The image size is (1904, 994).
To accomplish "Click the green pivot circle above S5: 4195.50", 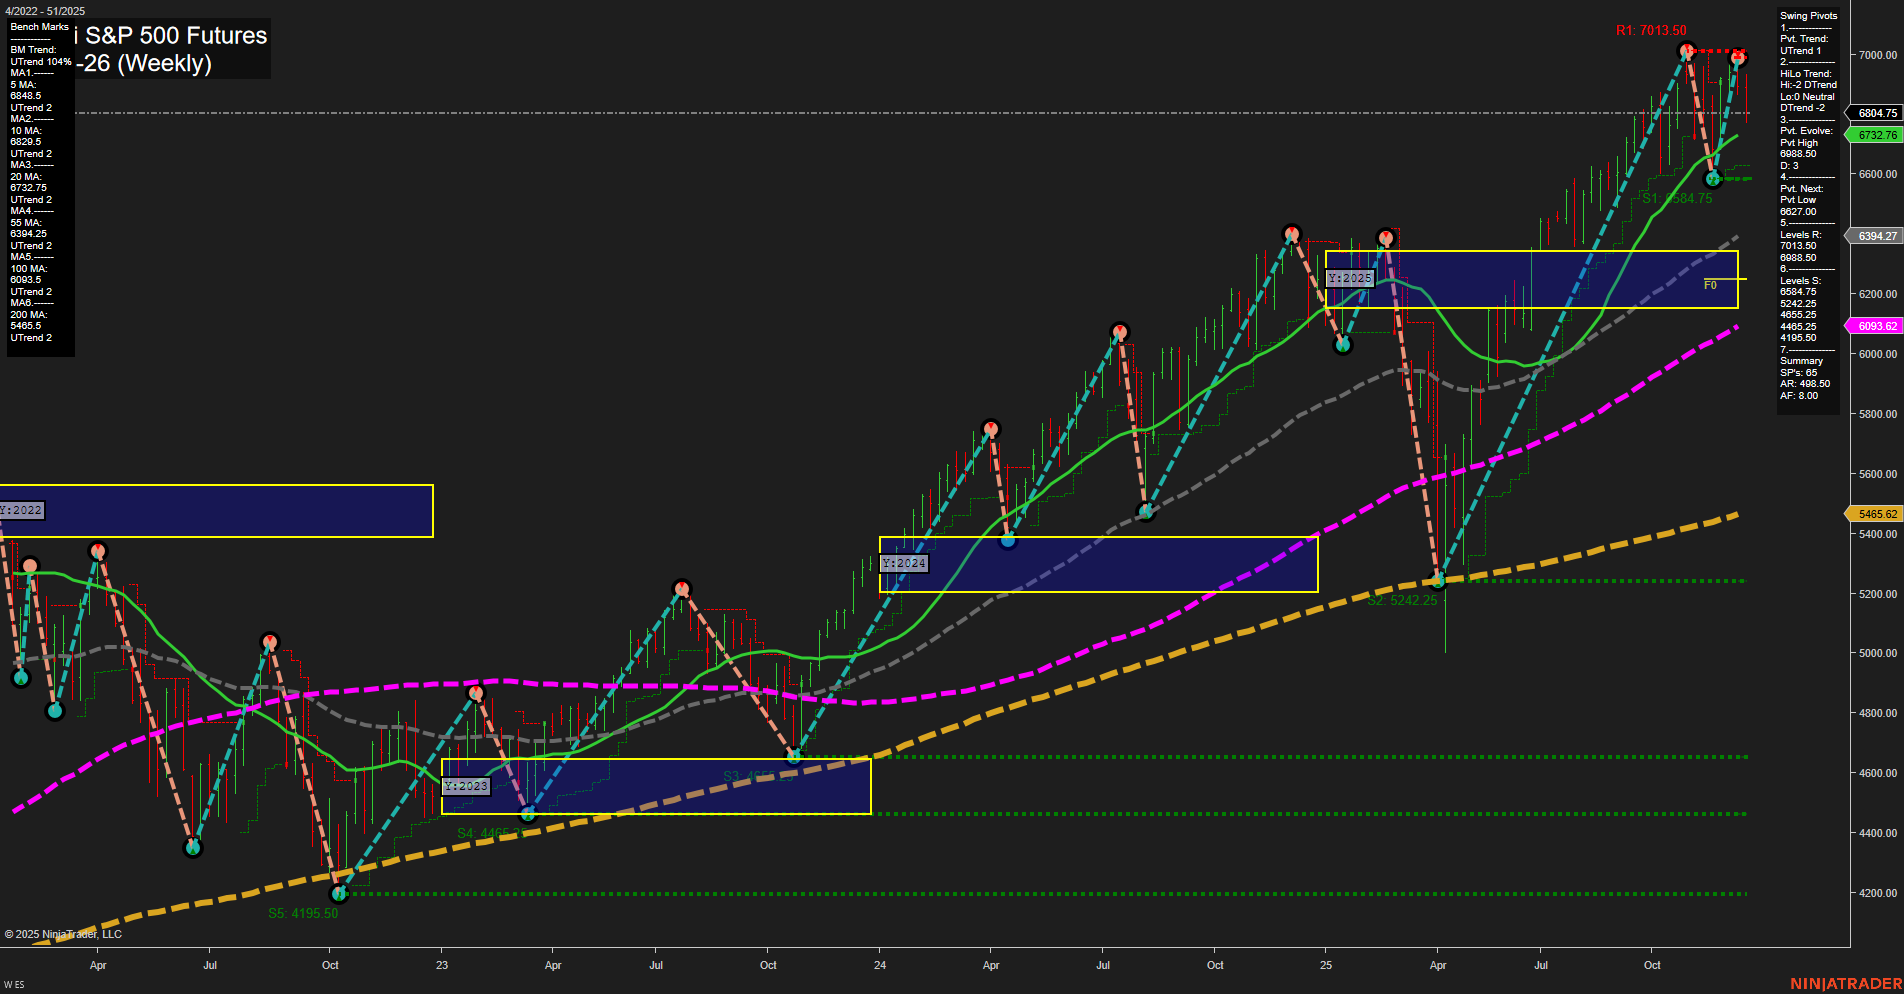I will (339, 894).
